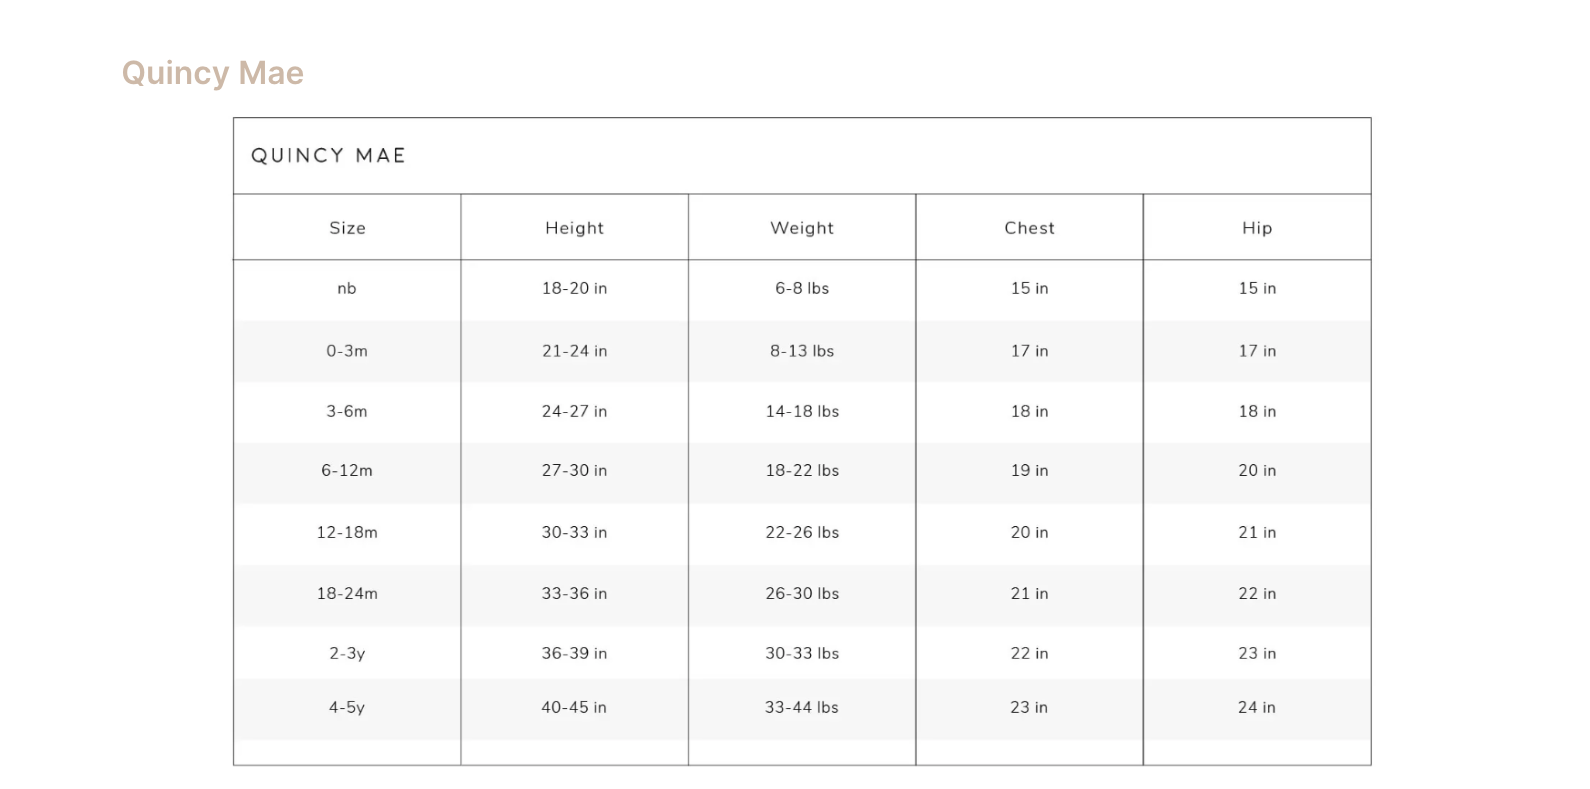The height and width of the screenshot is (789, 1590).
Task: Select the Hip column header
Action: coord(1257,228)
